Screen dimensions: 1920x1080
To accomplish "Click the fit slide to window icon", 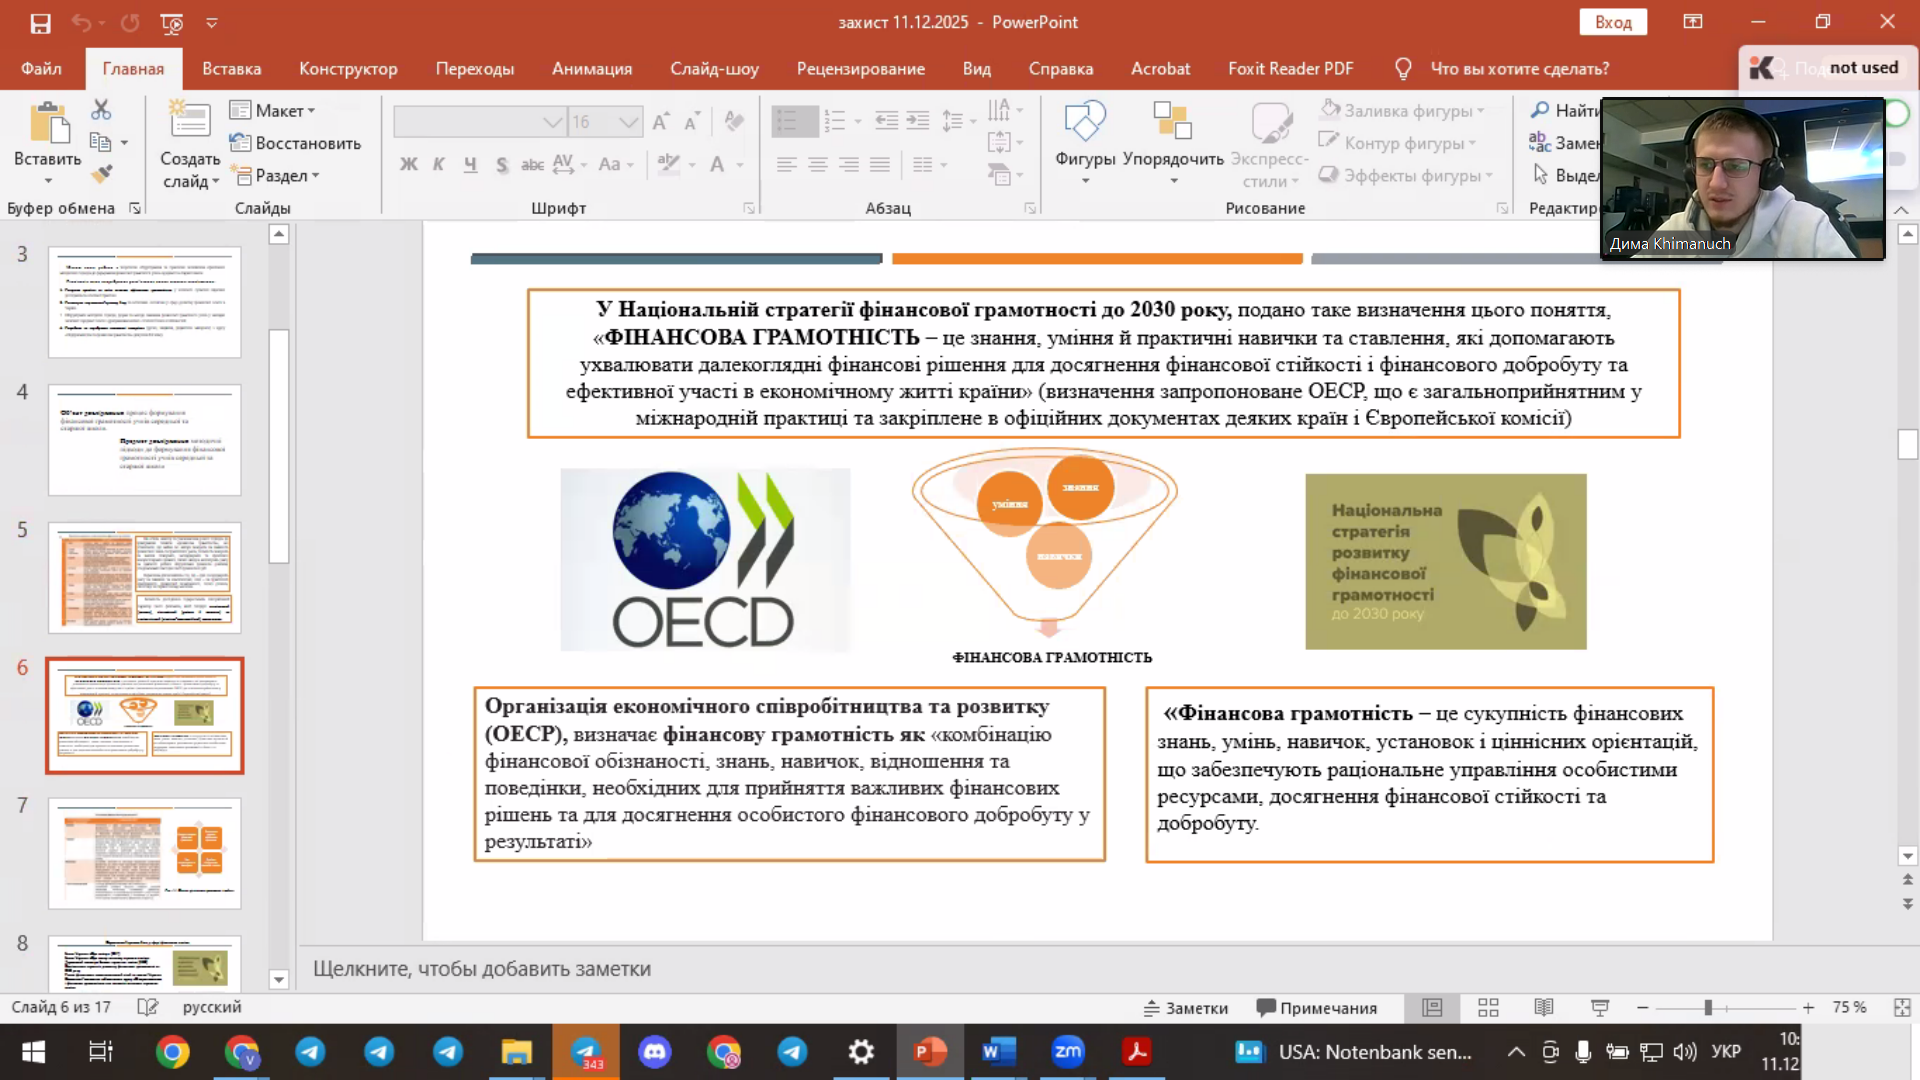I will [x=1902, y=1007].
